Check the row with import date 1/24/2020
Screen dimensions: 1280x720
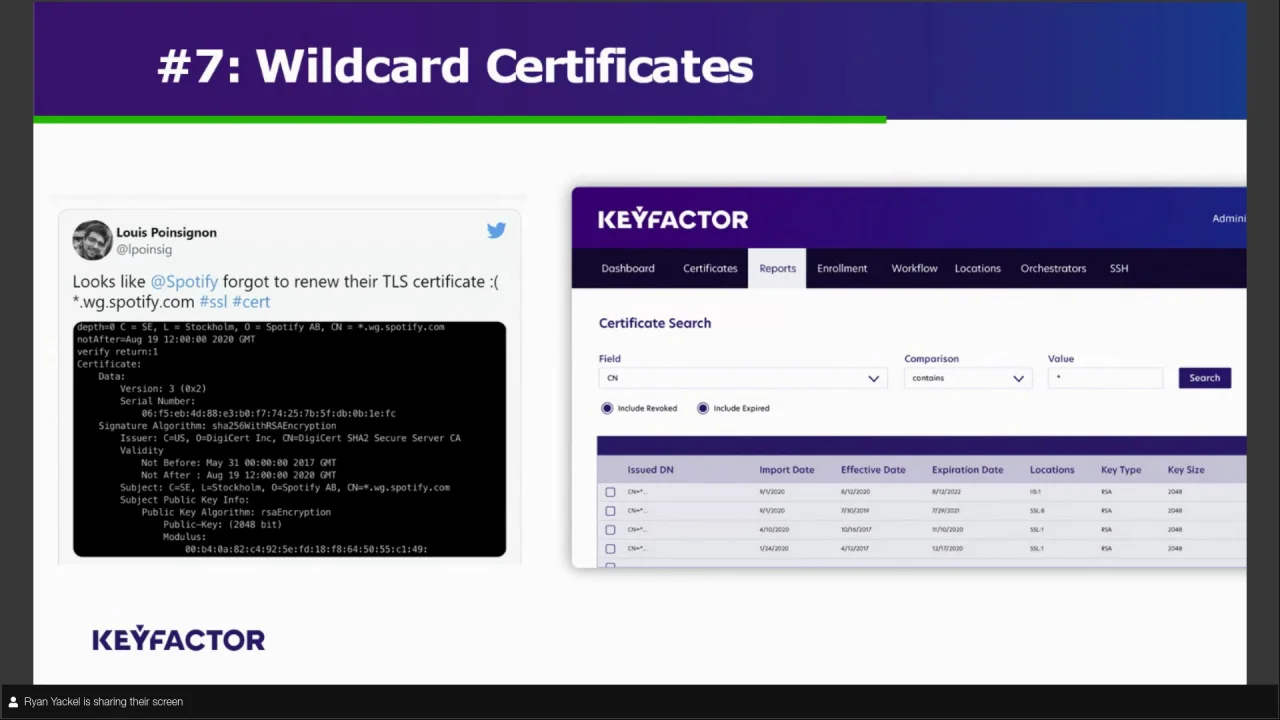[x=610, y=549]
